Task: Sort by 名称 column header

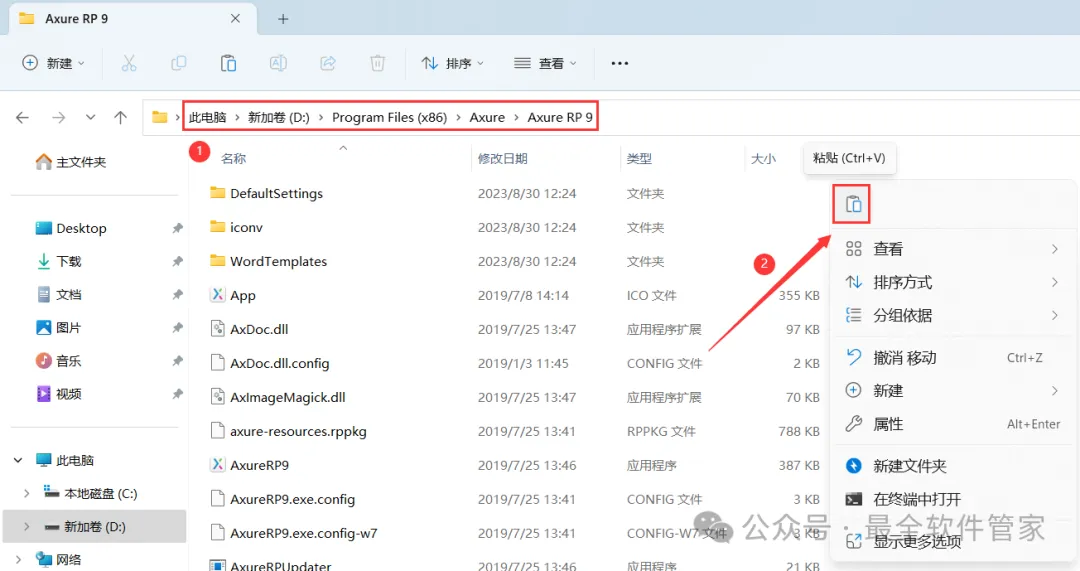Action: 233,158
